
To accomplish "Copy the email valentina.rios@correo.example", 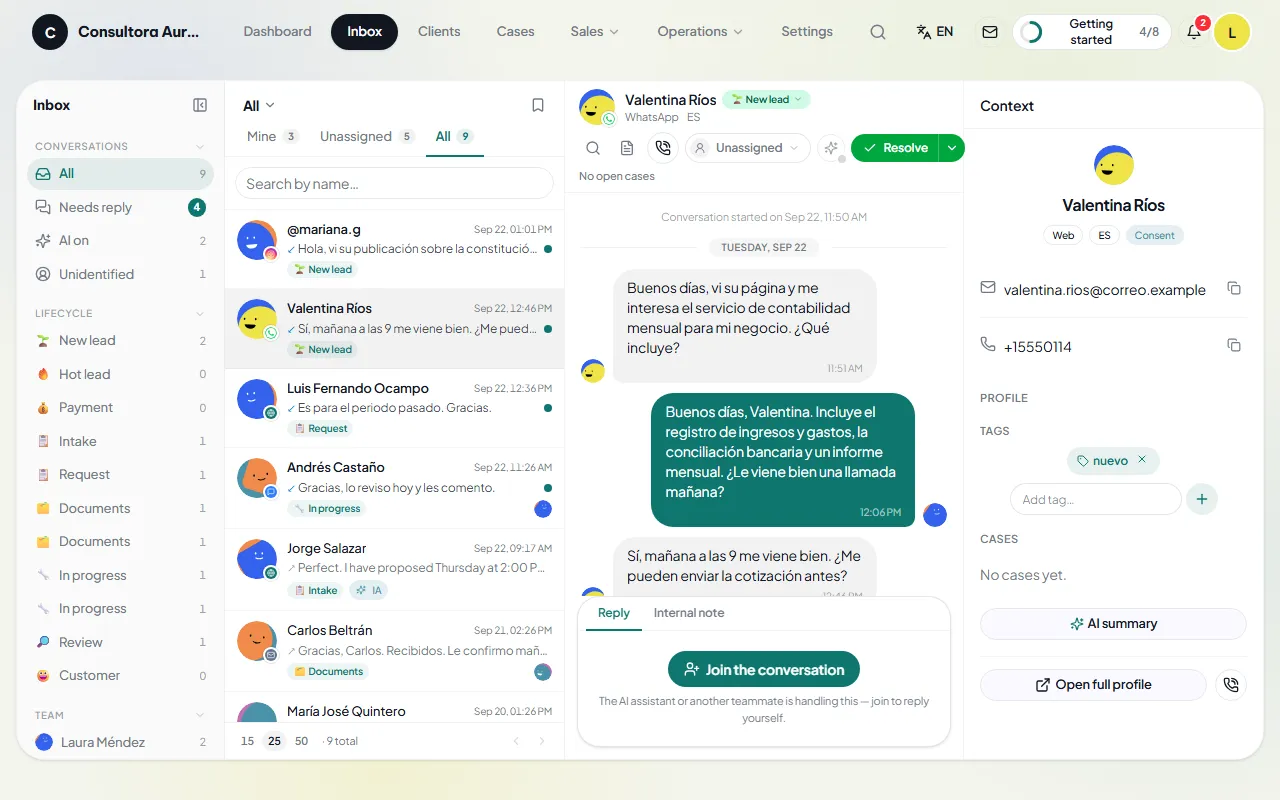I will tap(1234, 288).
